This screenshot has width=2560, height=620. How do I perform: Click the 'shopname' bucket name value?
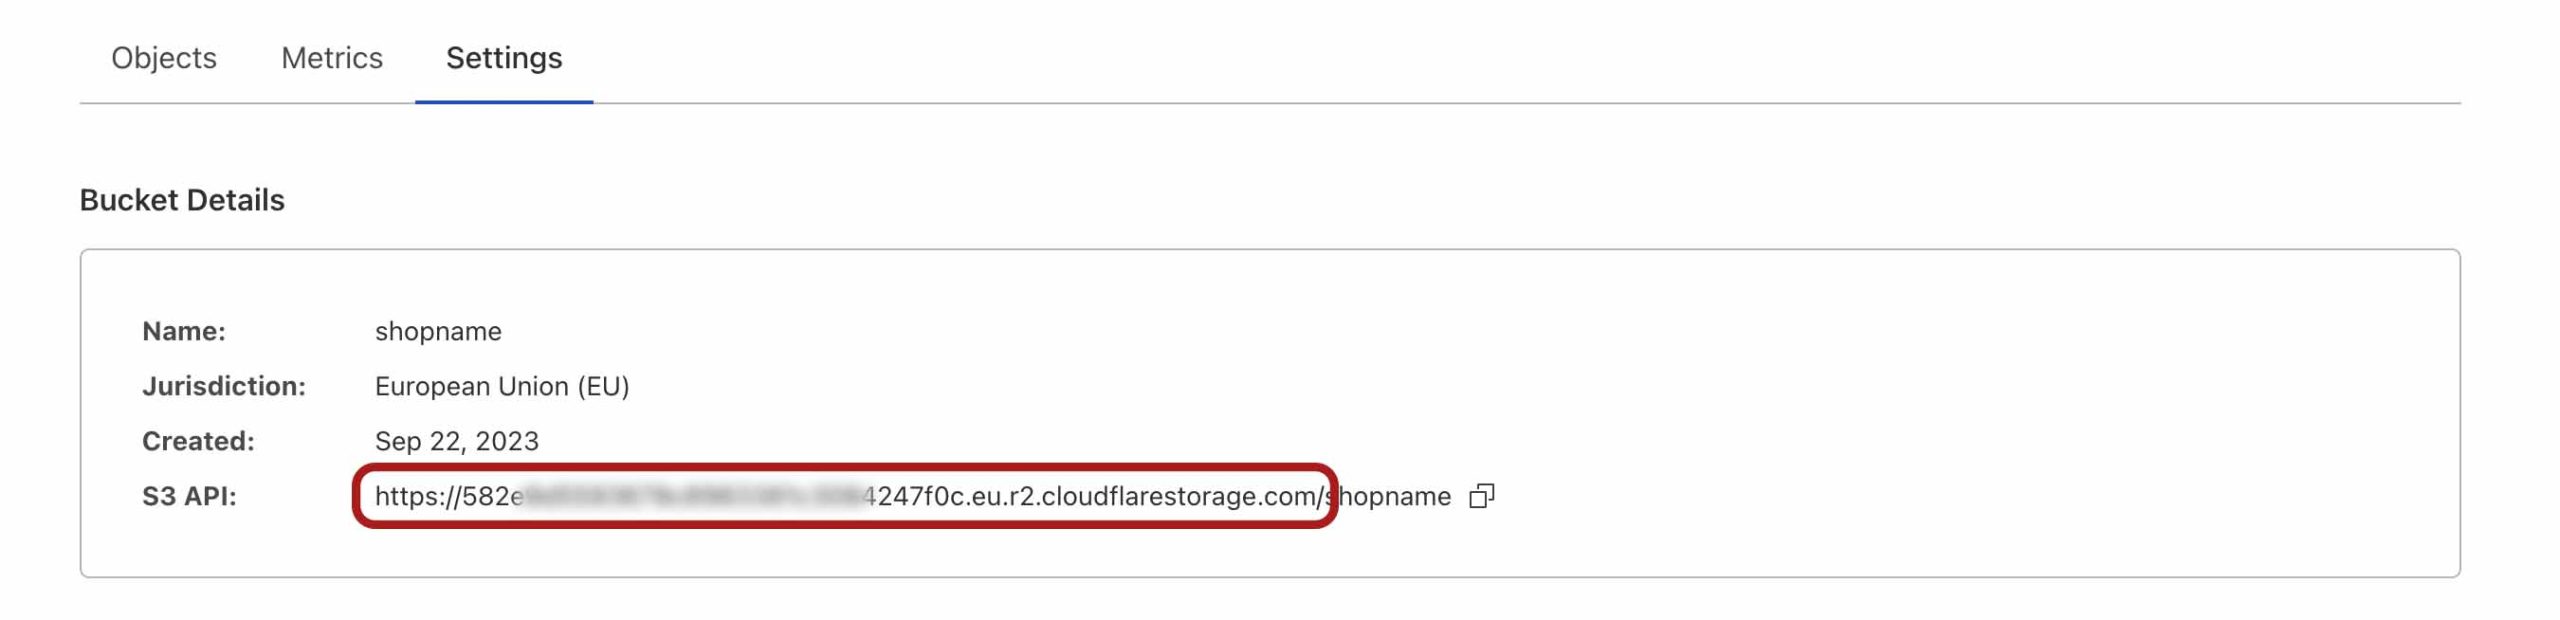(438, 331)
